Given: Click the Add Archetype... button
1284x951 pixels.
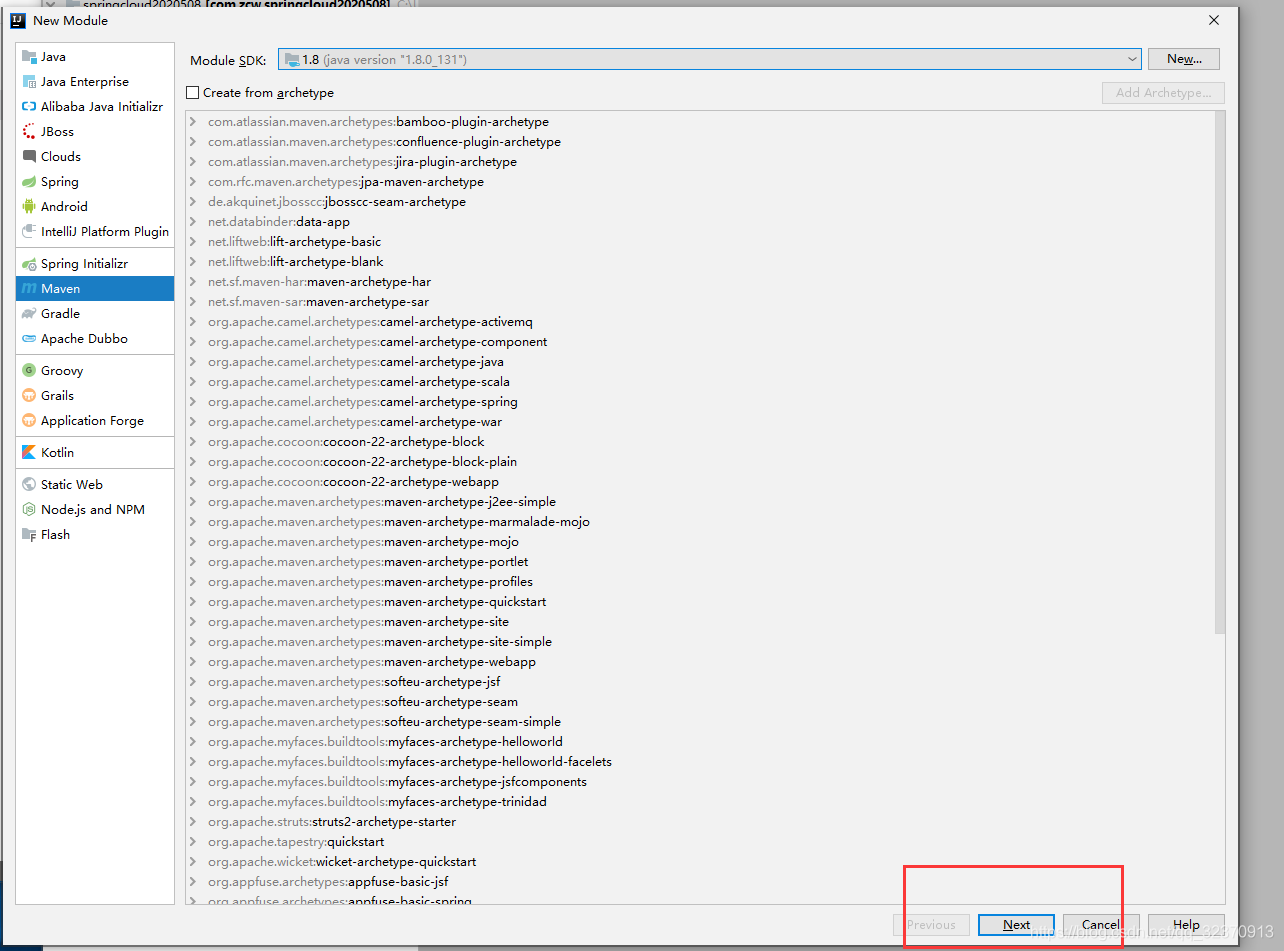Looking at the screenshot, I should pos(1163,93).
